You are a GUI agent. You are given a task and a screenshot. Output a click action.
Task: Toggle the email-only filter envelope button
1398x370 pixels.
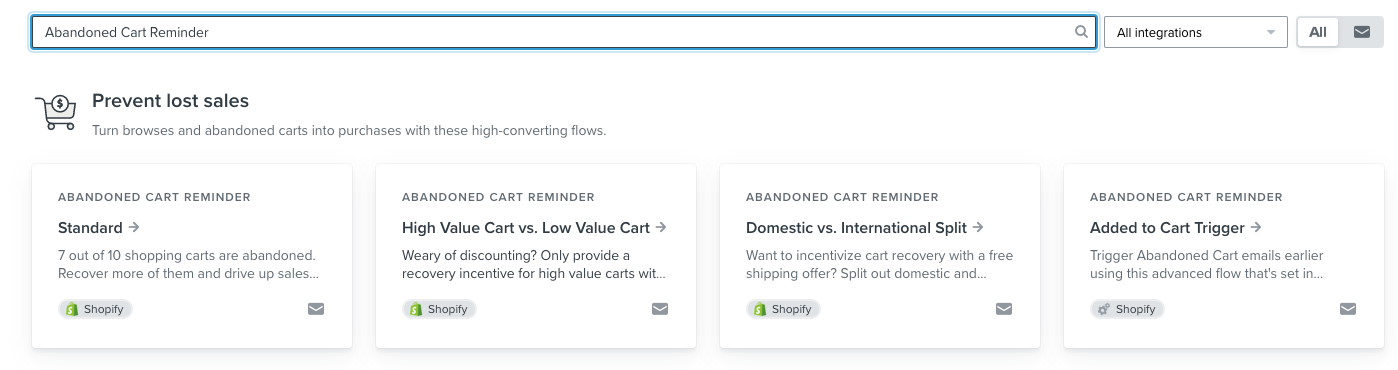(x=1361, y=32)
